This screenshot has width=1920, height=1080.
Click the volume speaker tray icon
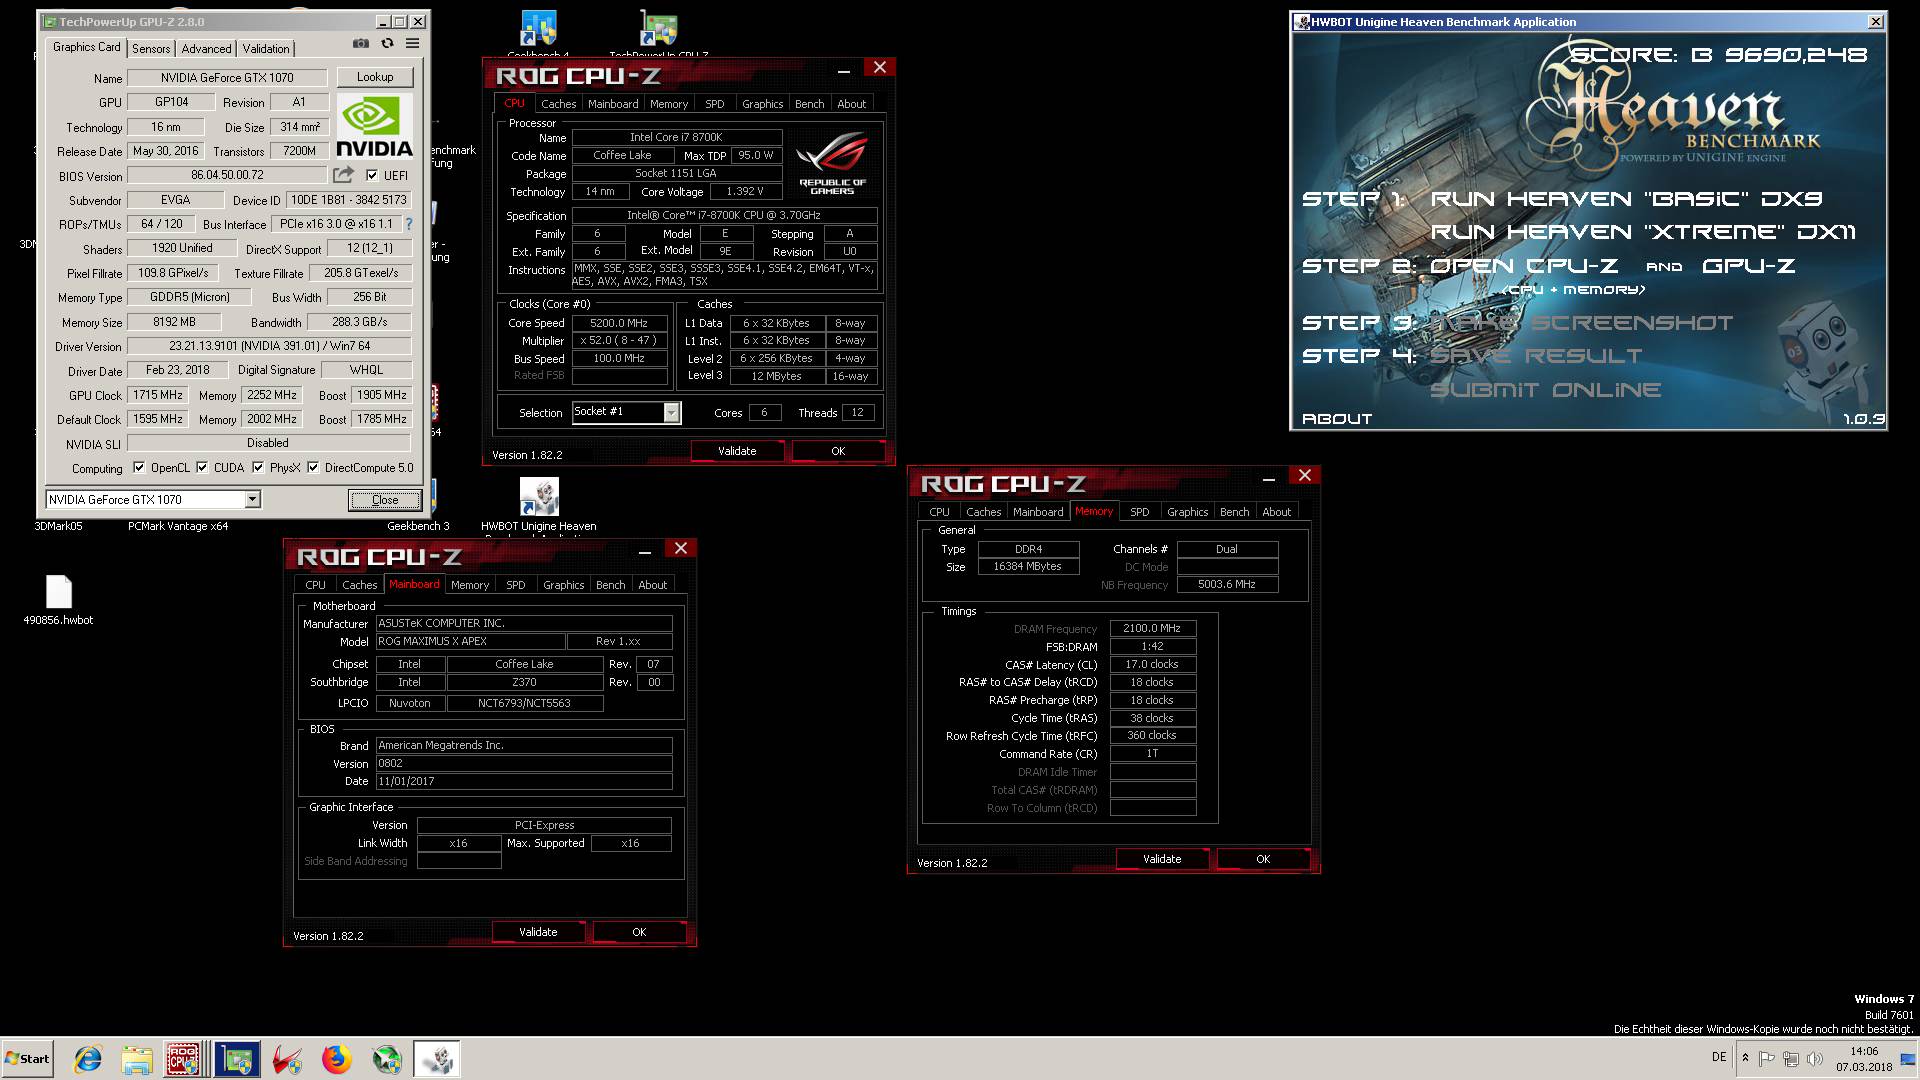click(1815, 1058)
